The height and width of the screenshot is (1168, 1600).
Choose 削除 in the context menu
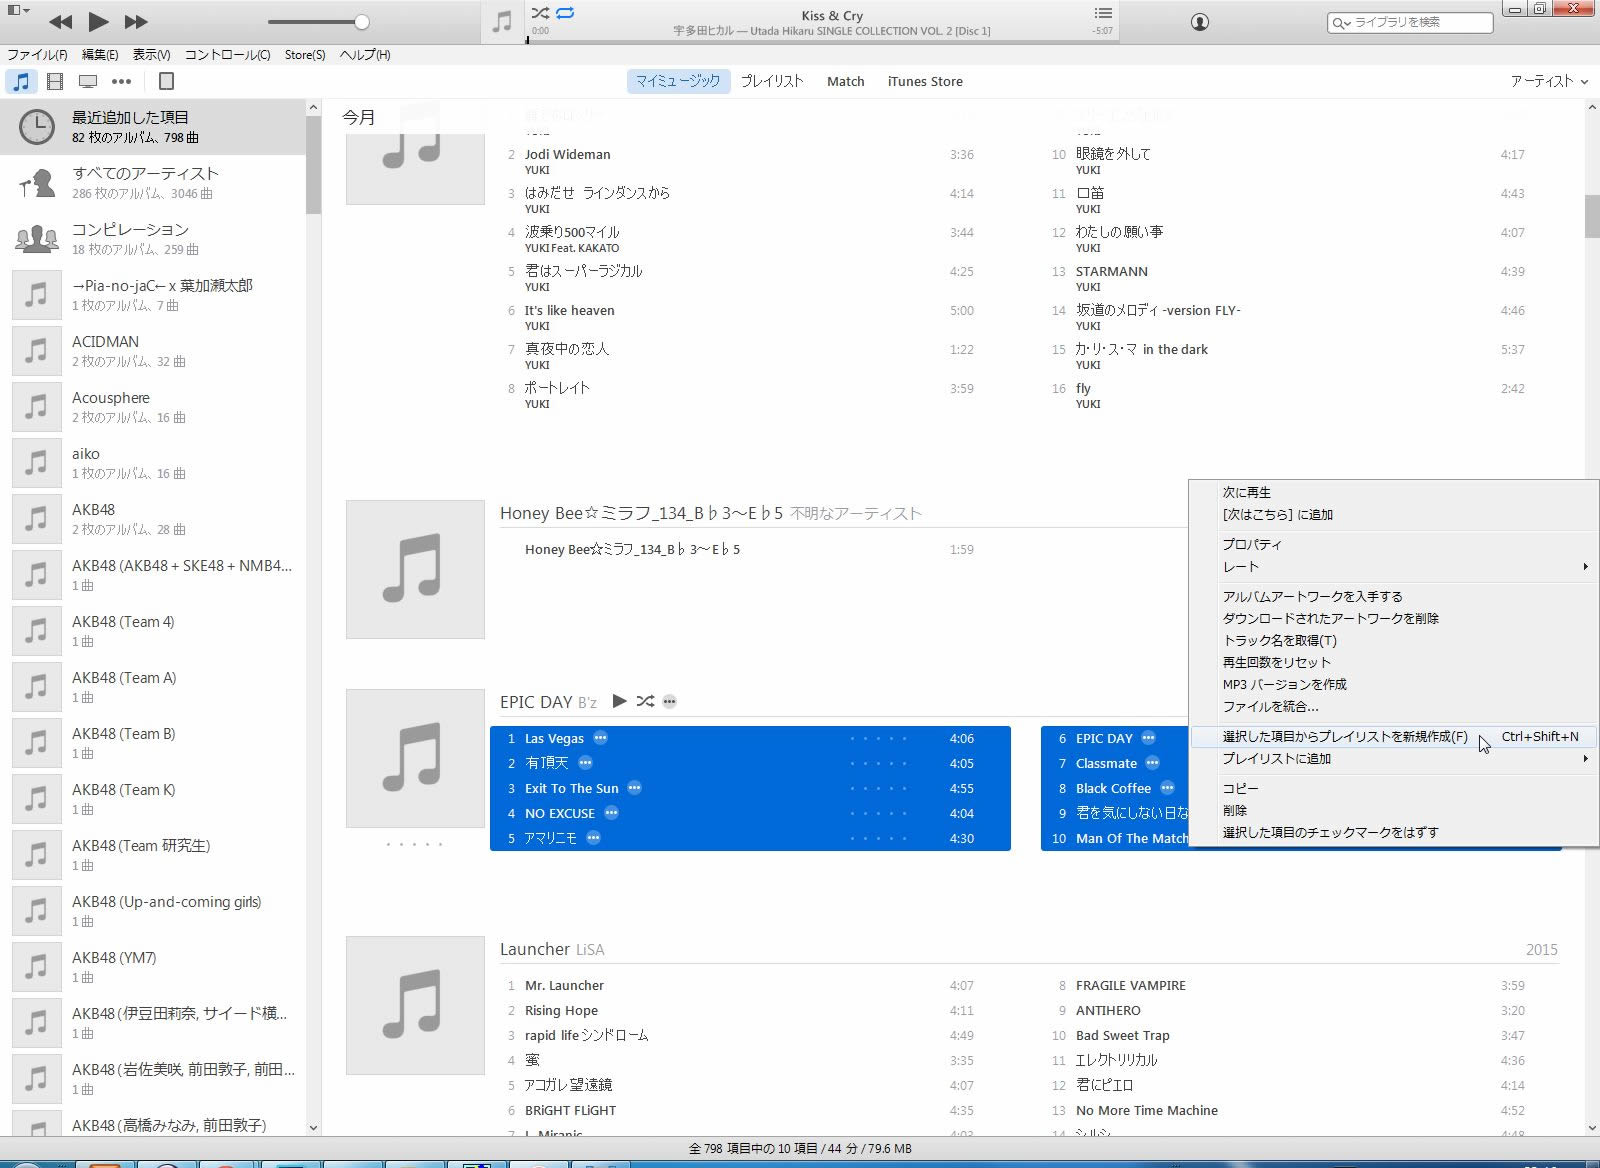click(1394, 810)
